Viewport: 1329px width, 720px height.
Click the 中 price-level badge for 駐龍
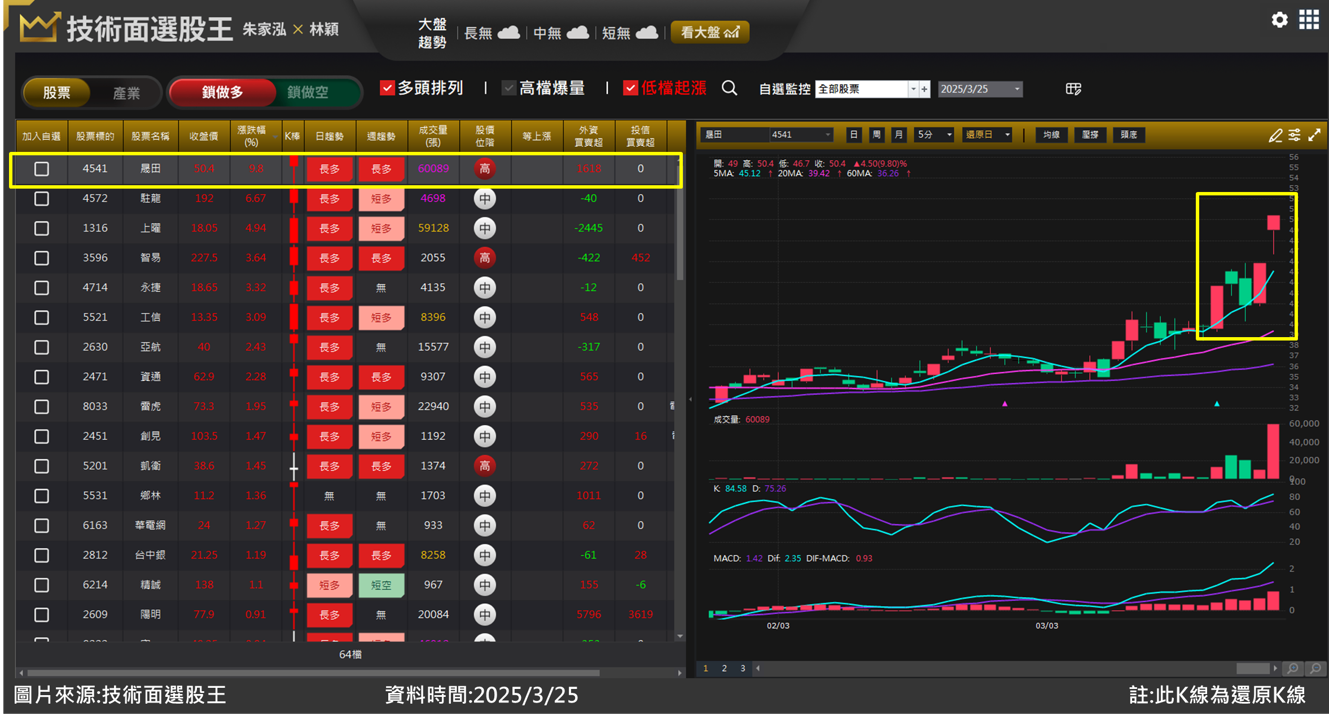[x=485, y=198]
